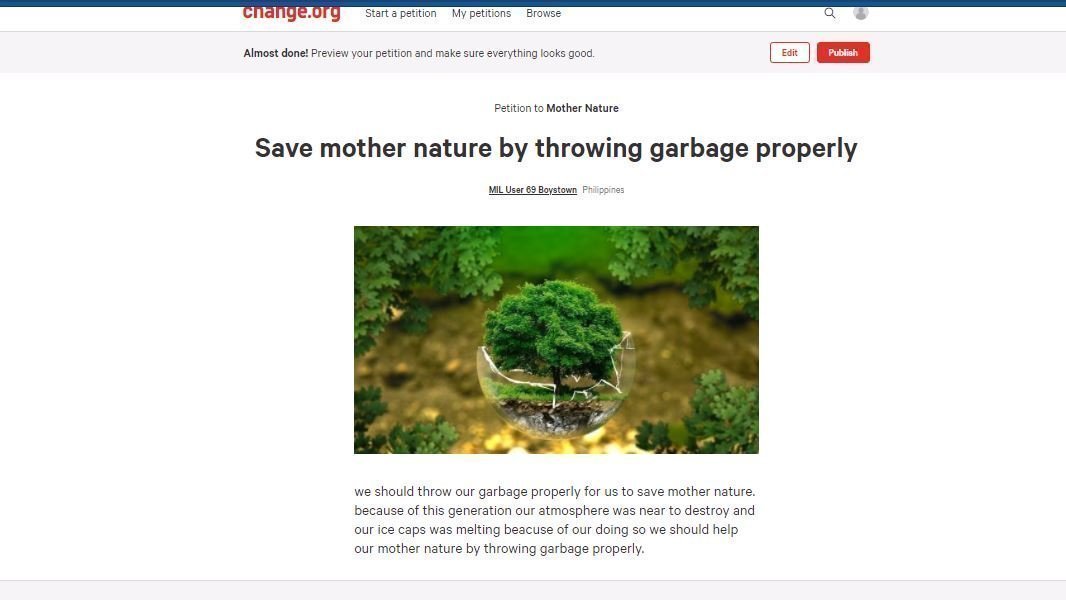The width and height of the screenshot is (1066, 600).
Task: Click the petition title heading
Action: coord(556,148)
